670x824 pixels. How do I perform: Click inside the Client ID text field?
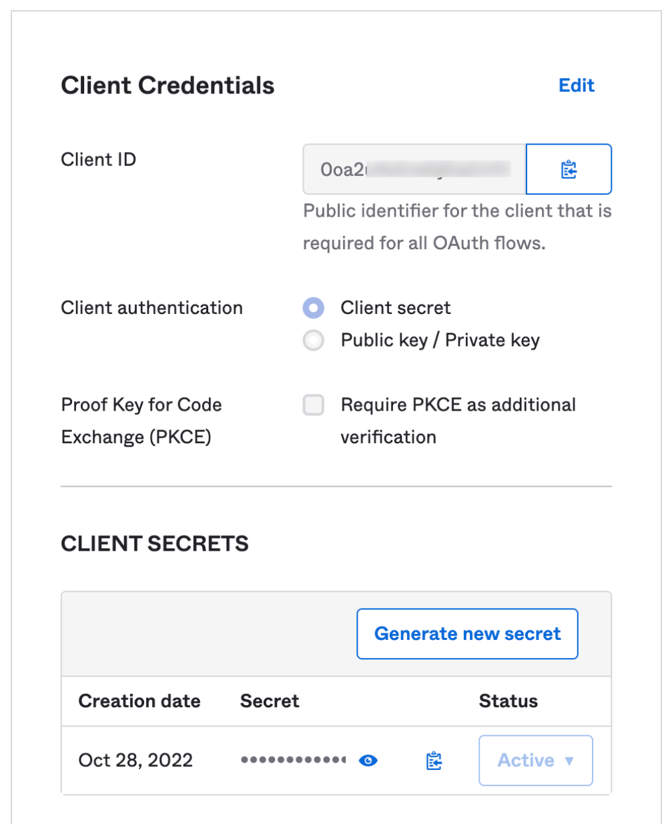click(414, 169)
